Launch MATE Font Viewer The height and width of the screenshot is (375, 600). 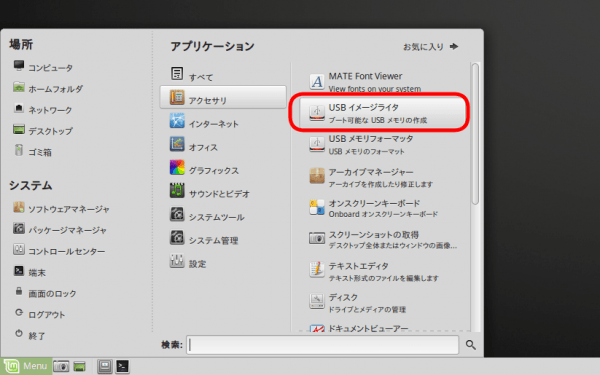pyautogui.click(x=383, y=82)
